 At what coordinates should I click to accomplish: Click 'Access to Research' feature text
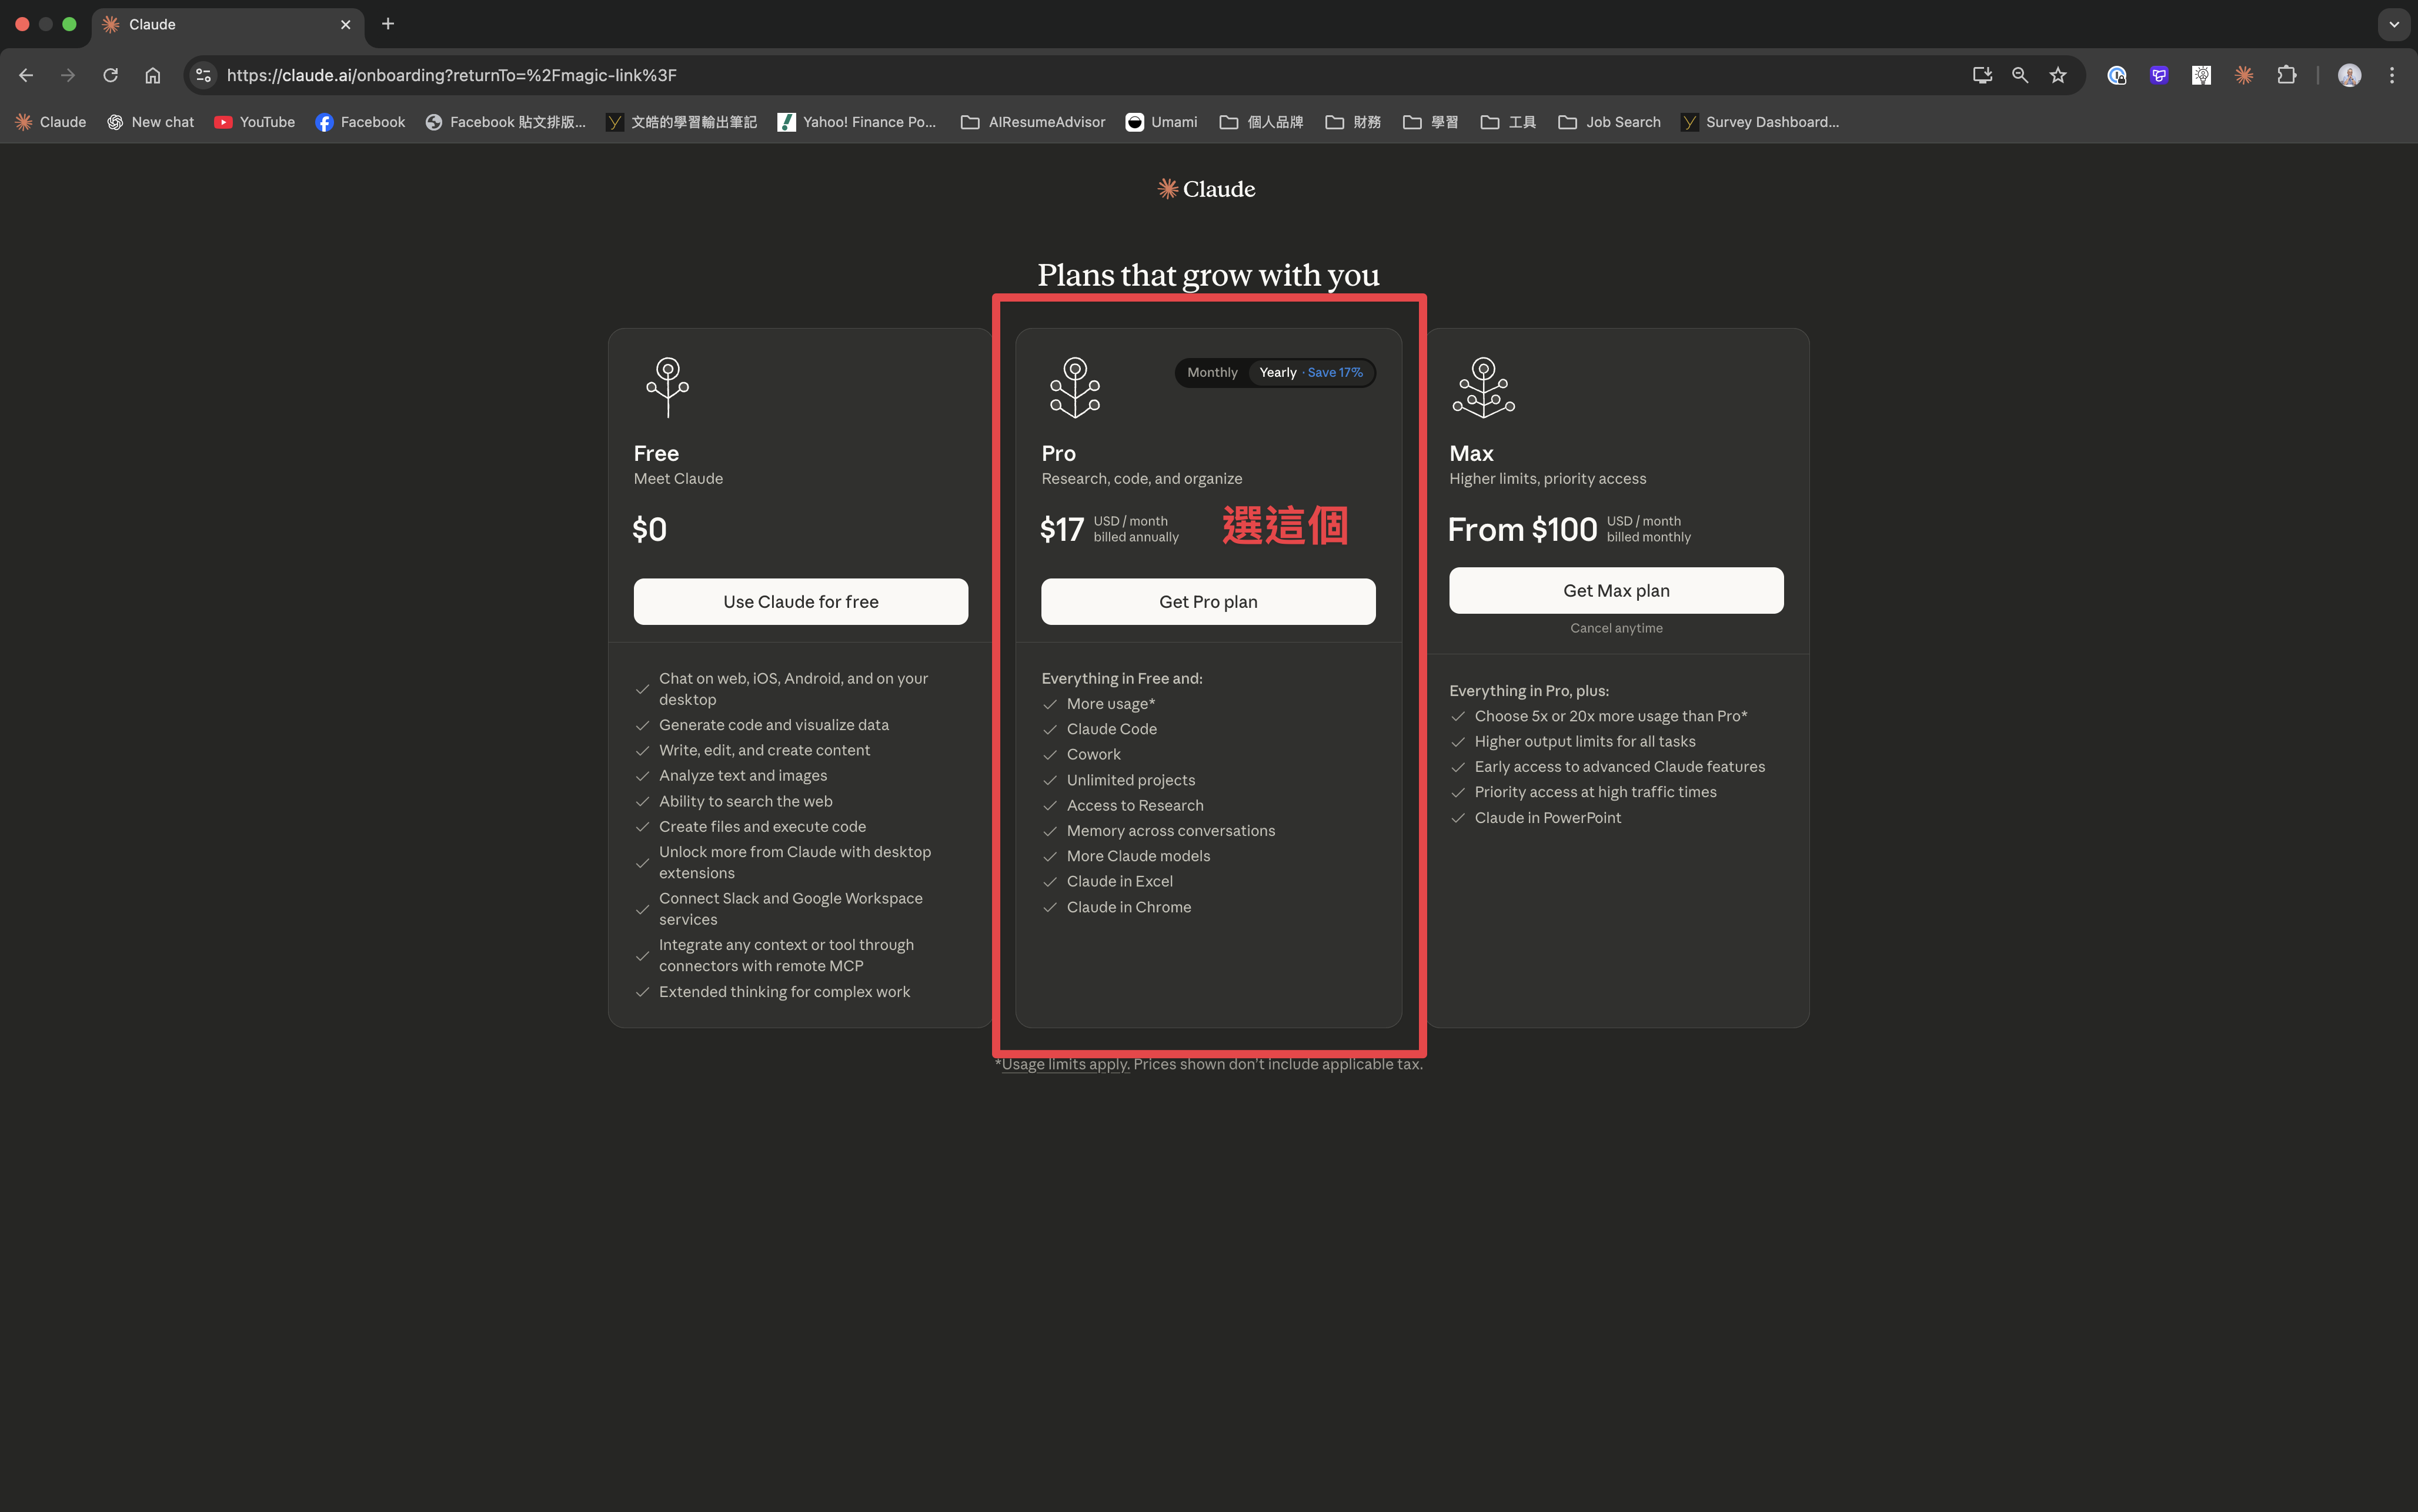click(x=1135, y=805)
